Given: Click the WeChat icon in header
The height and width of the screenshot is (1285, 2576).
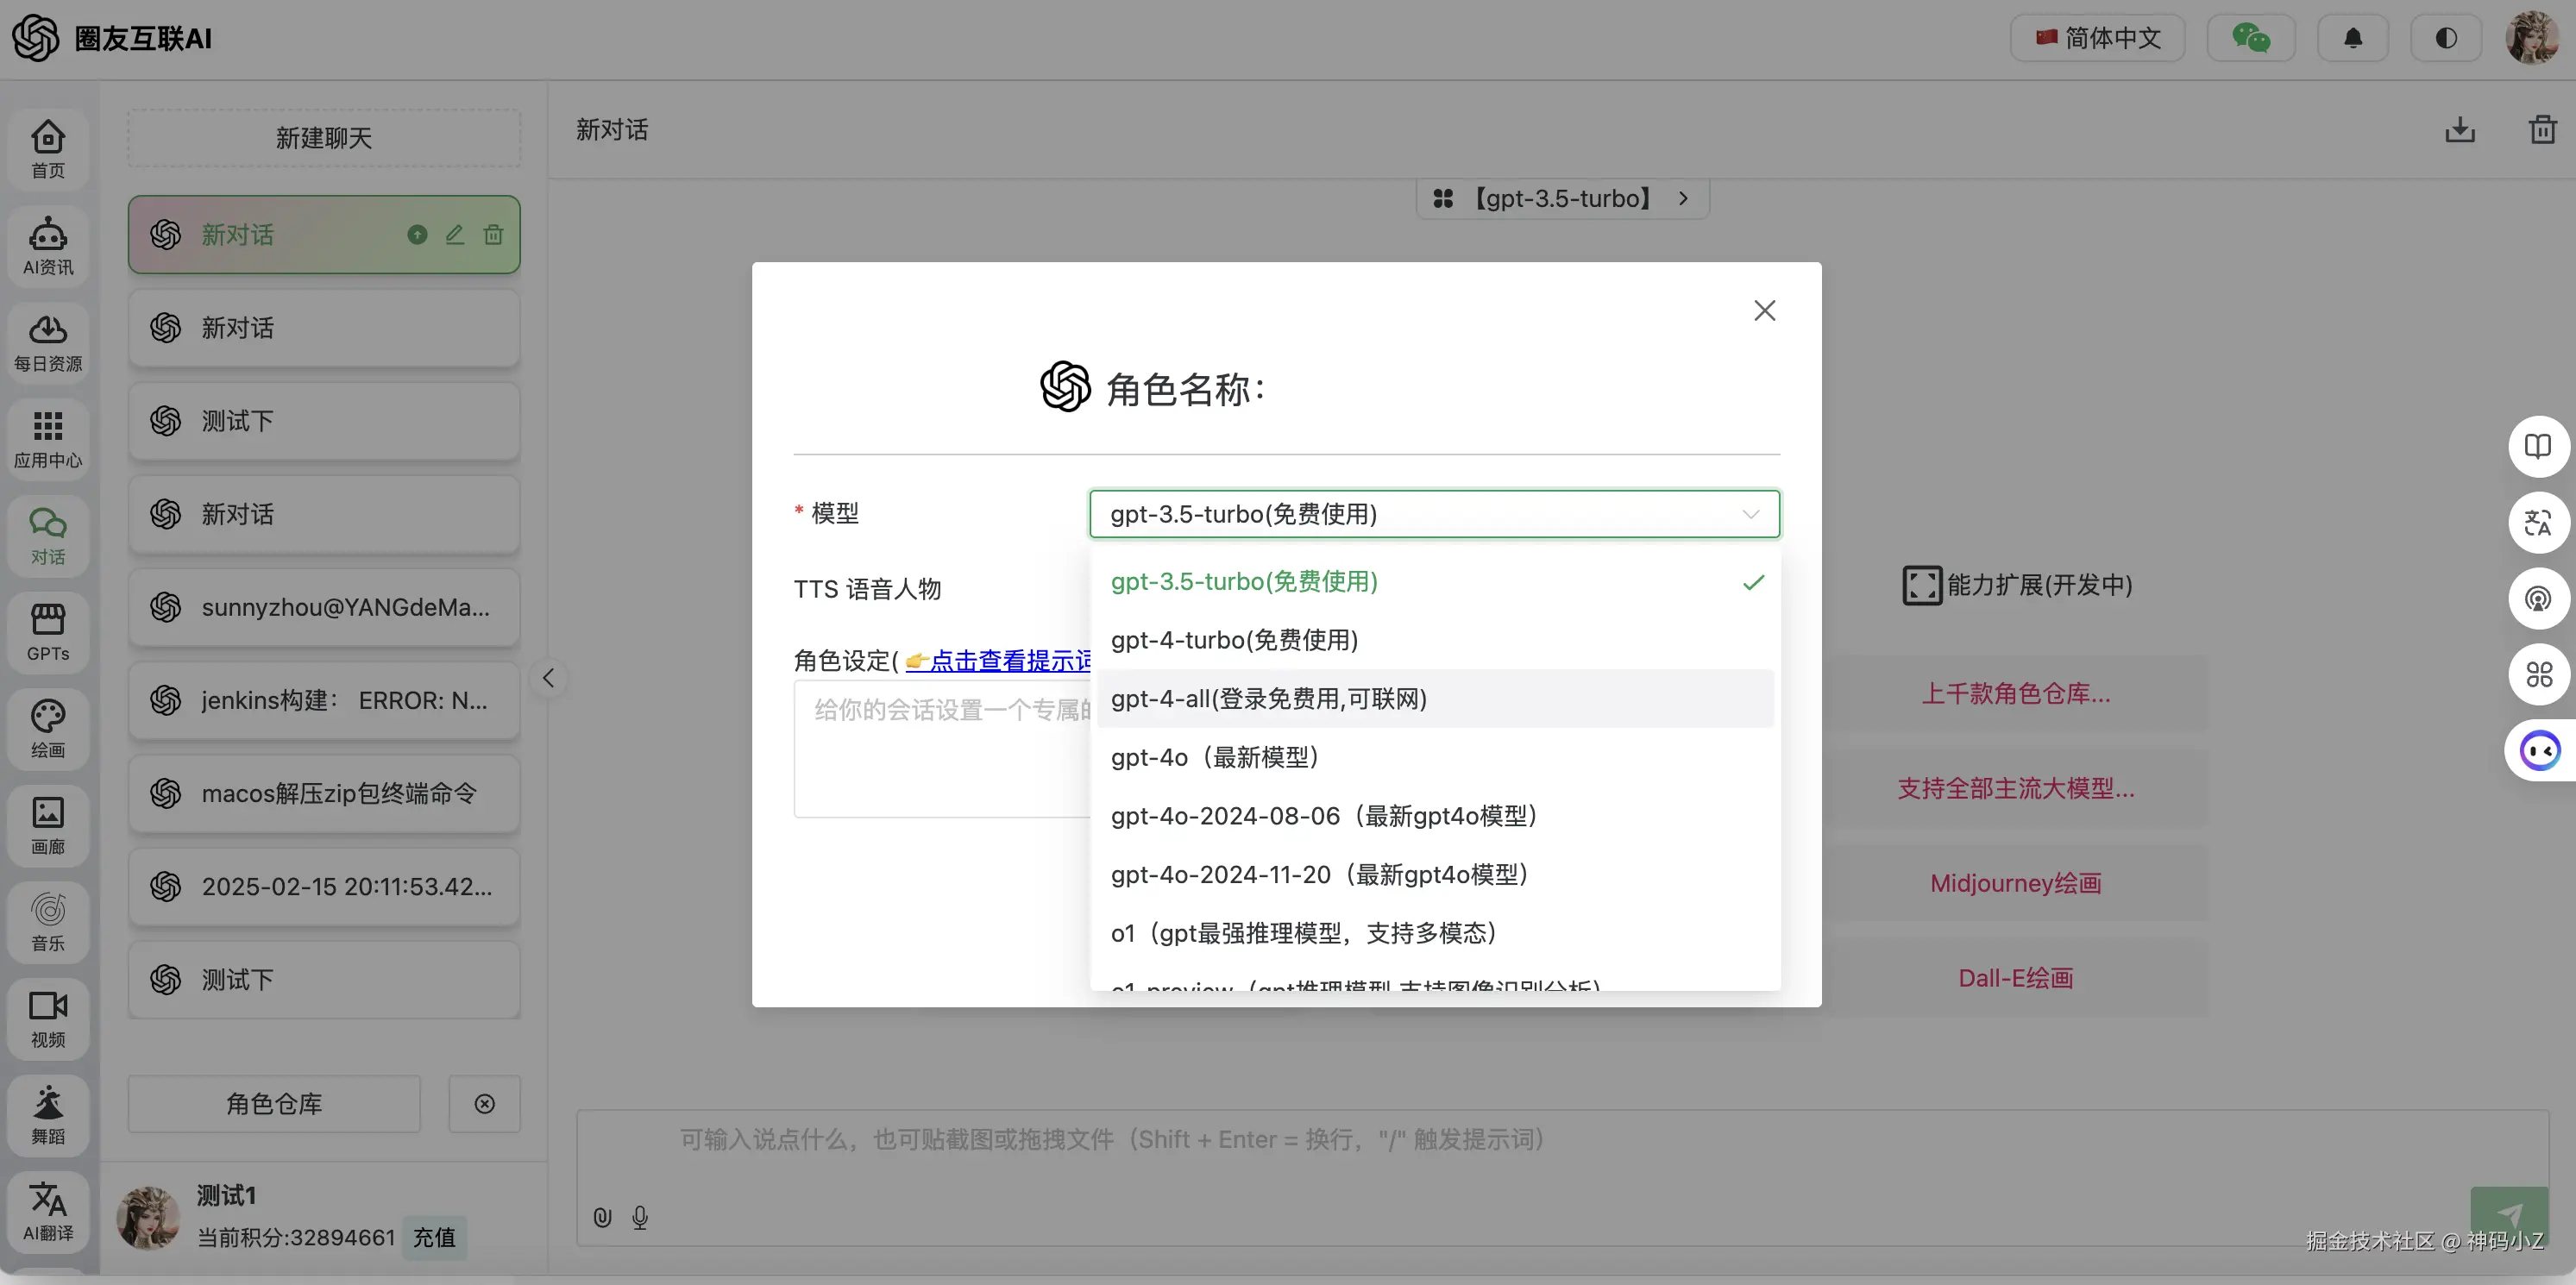Looking at the screenshot, I should tap(2250, 38).
